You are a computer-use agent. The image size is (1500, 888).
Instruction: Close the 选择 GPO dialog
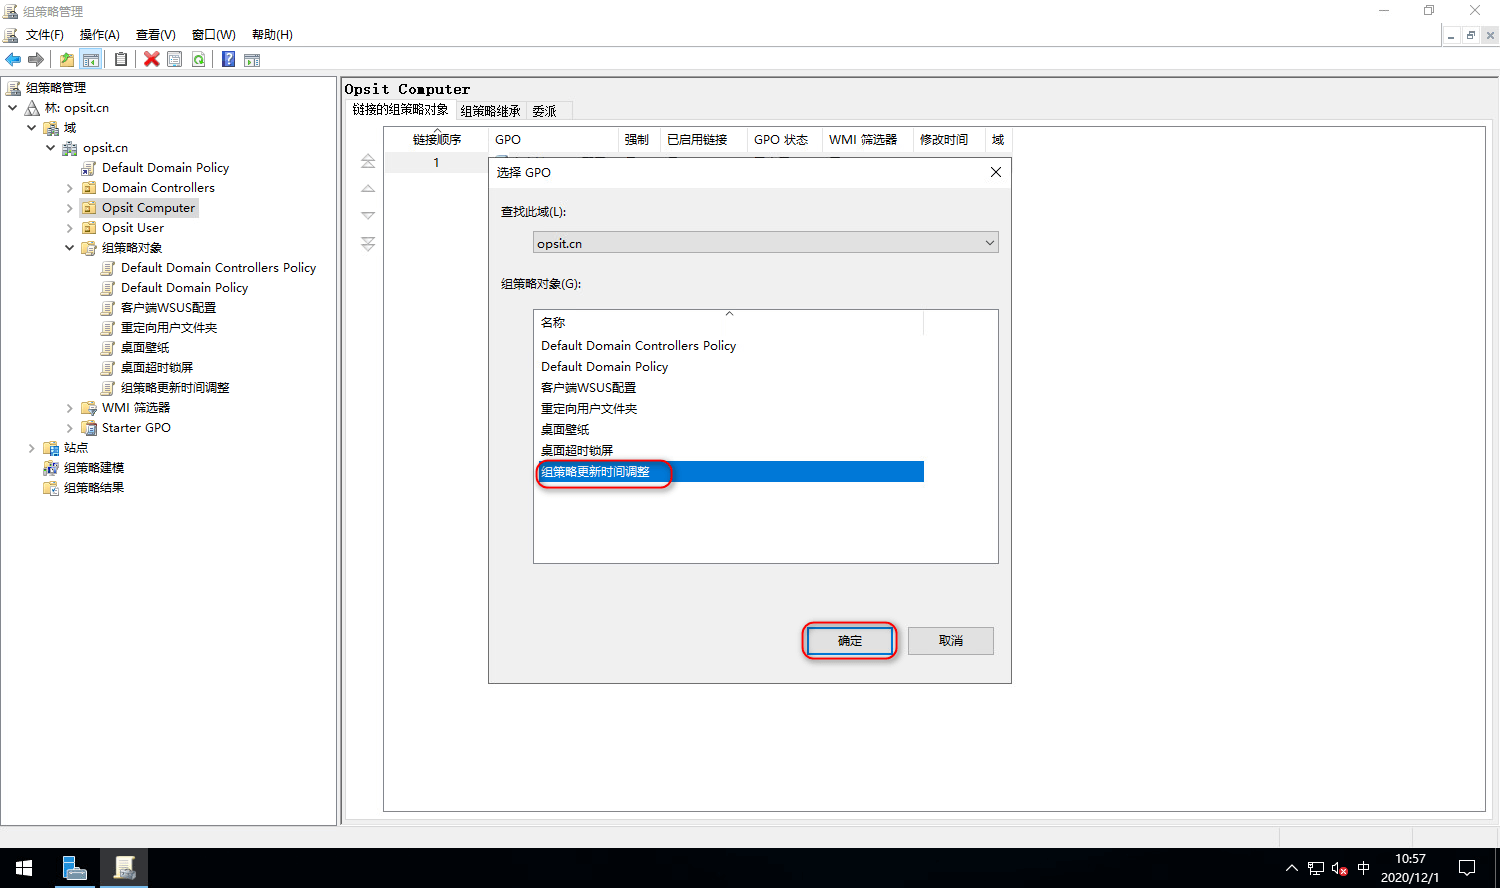(x=995, y=172)
